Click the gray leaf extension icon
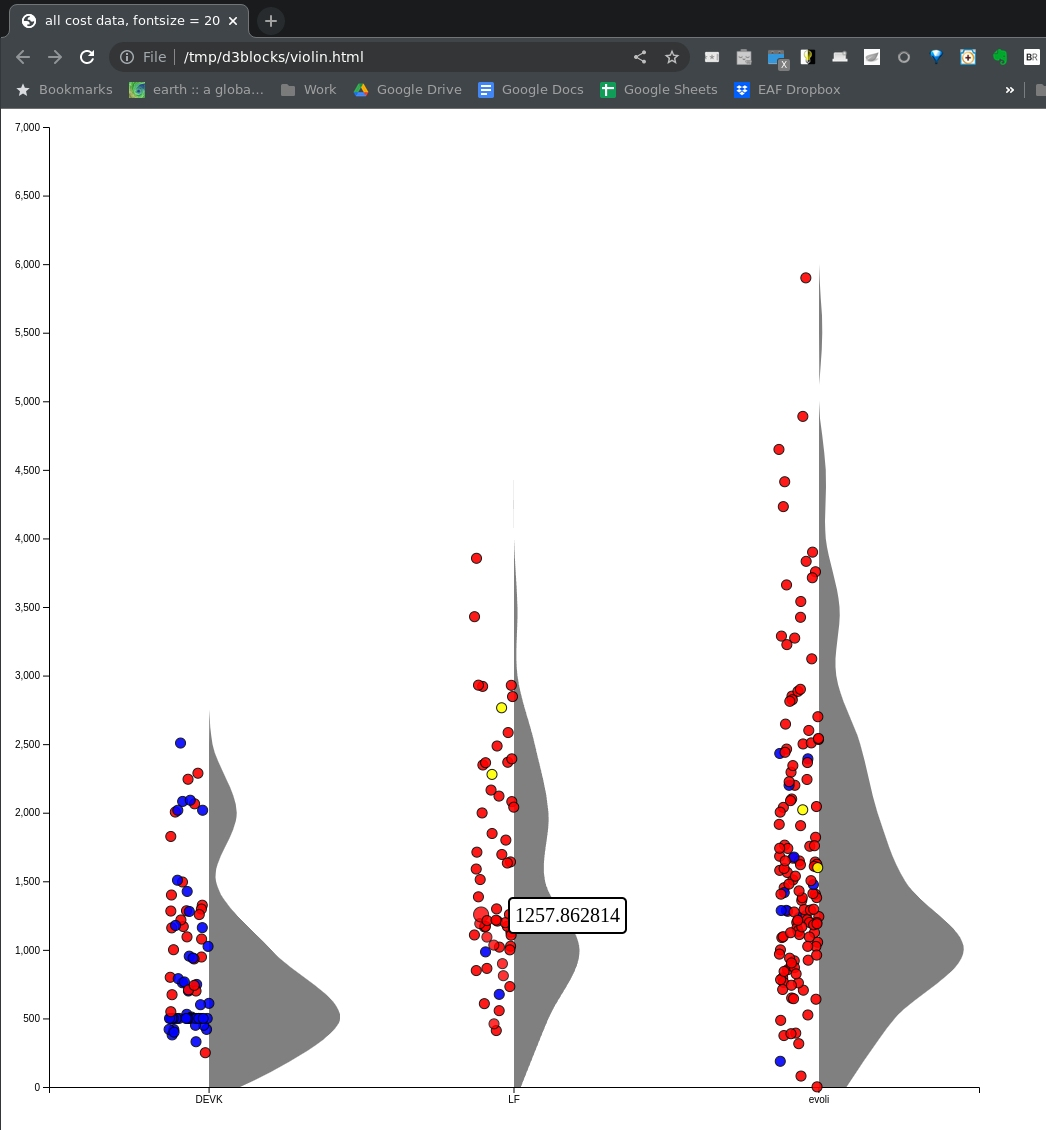This screenshot has height=1130, width=1046. click(872, 57)
